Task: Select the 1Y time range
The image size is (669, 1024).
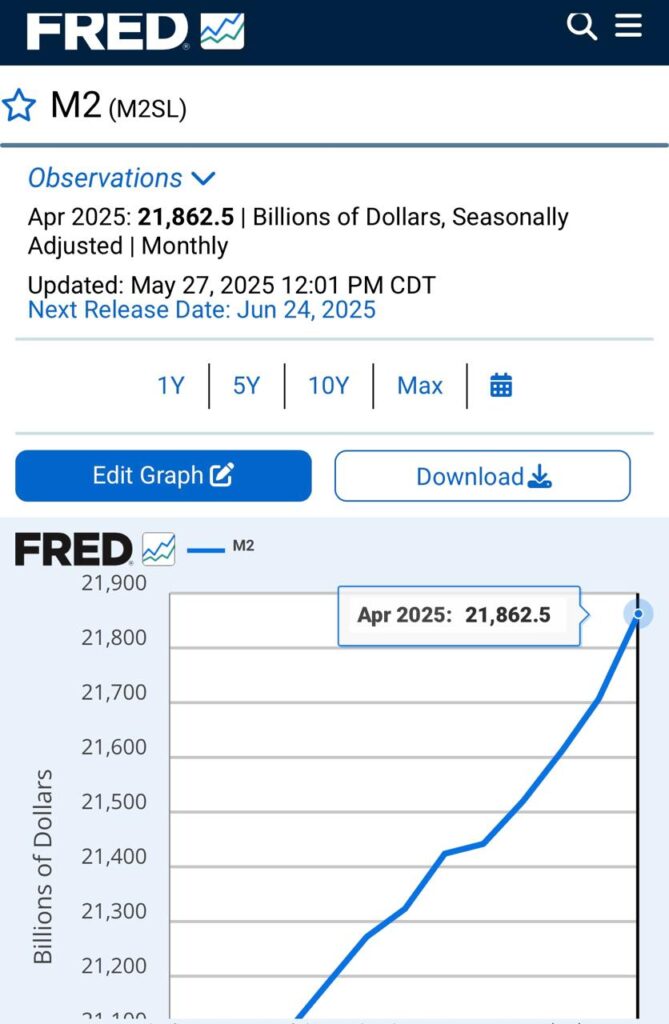Action: (x=171, y=385)
